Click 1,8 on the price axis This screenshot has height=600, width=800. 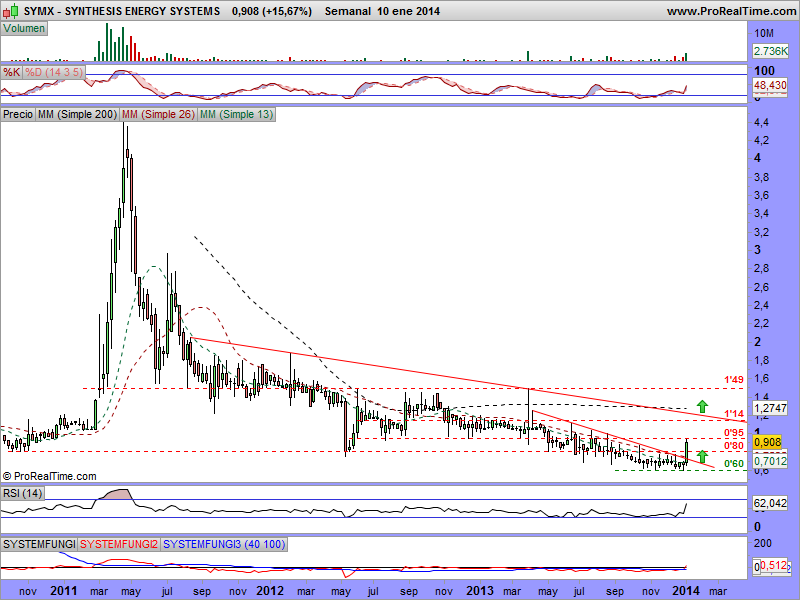click(761, 361)
